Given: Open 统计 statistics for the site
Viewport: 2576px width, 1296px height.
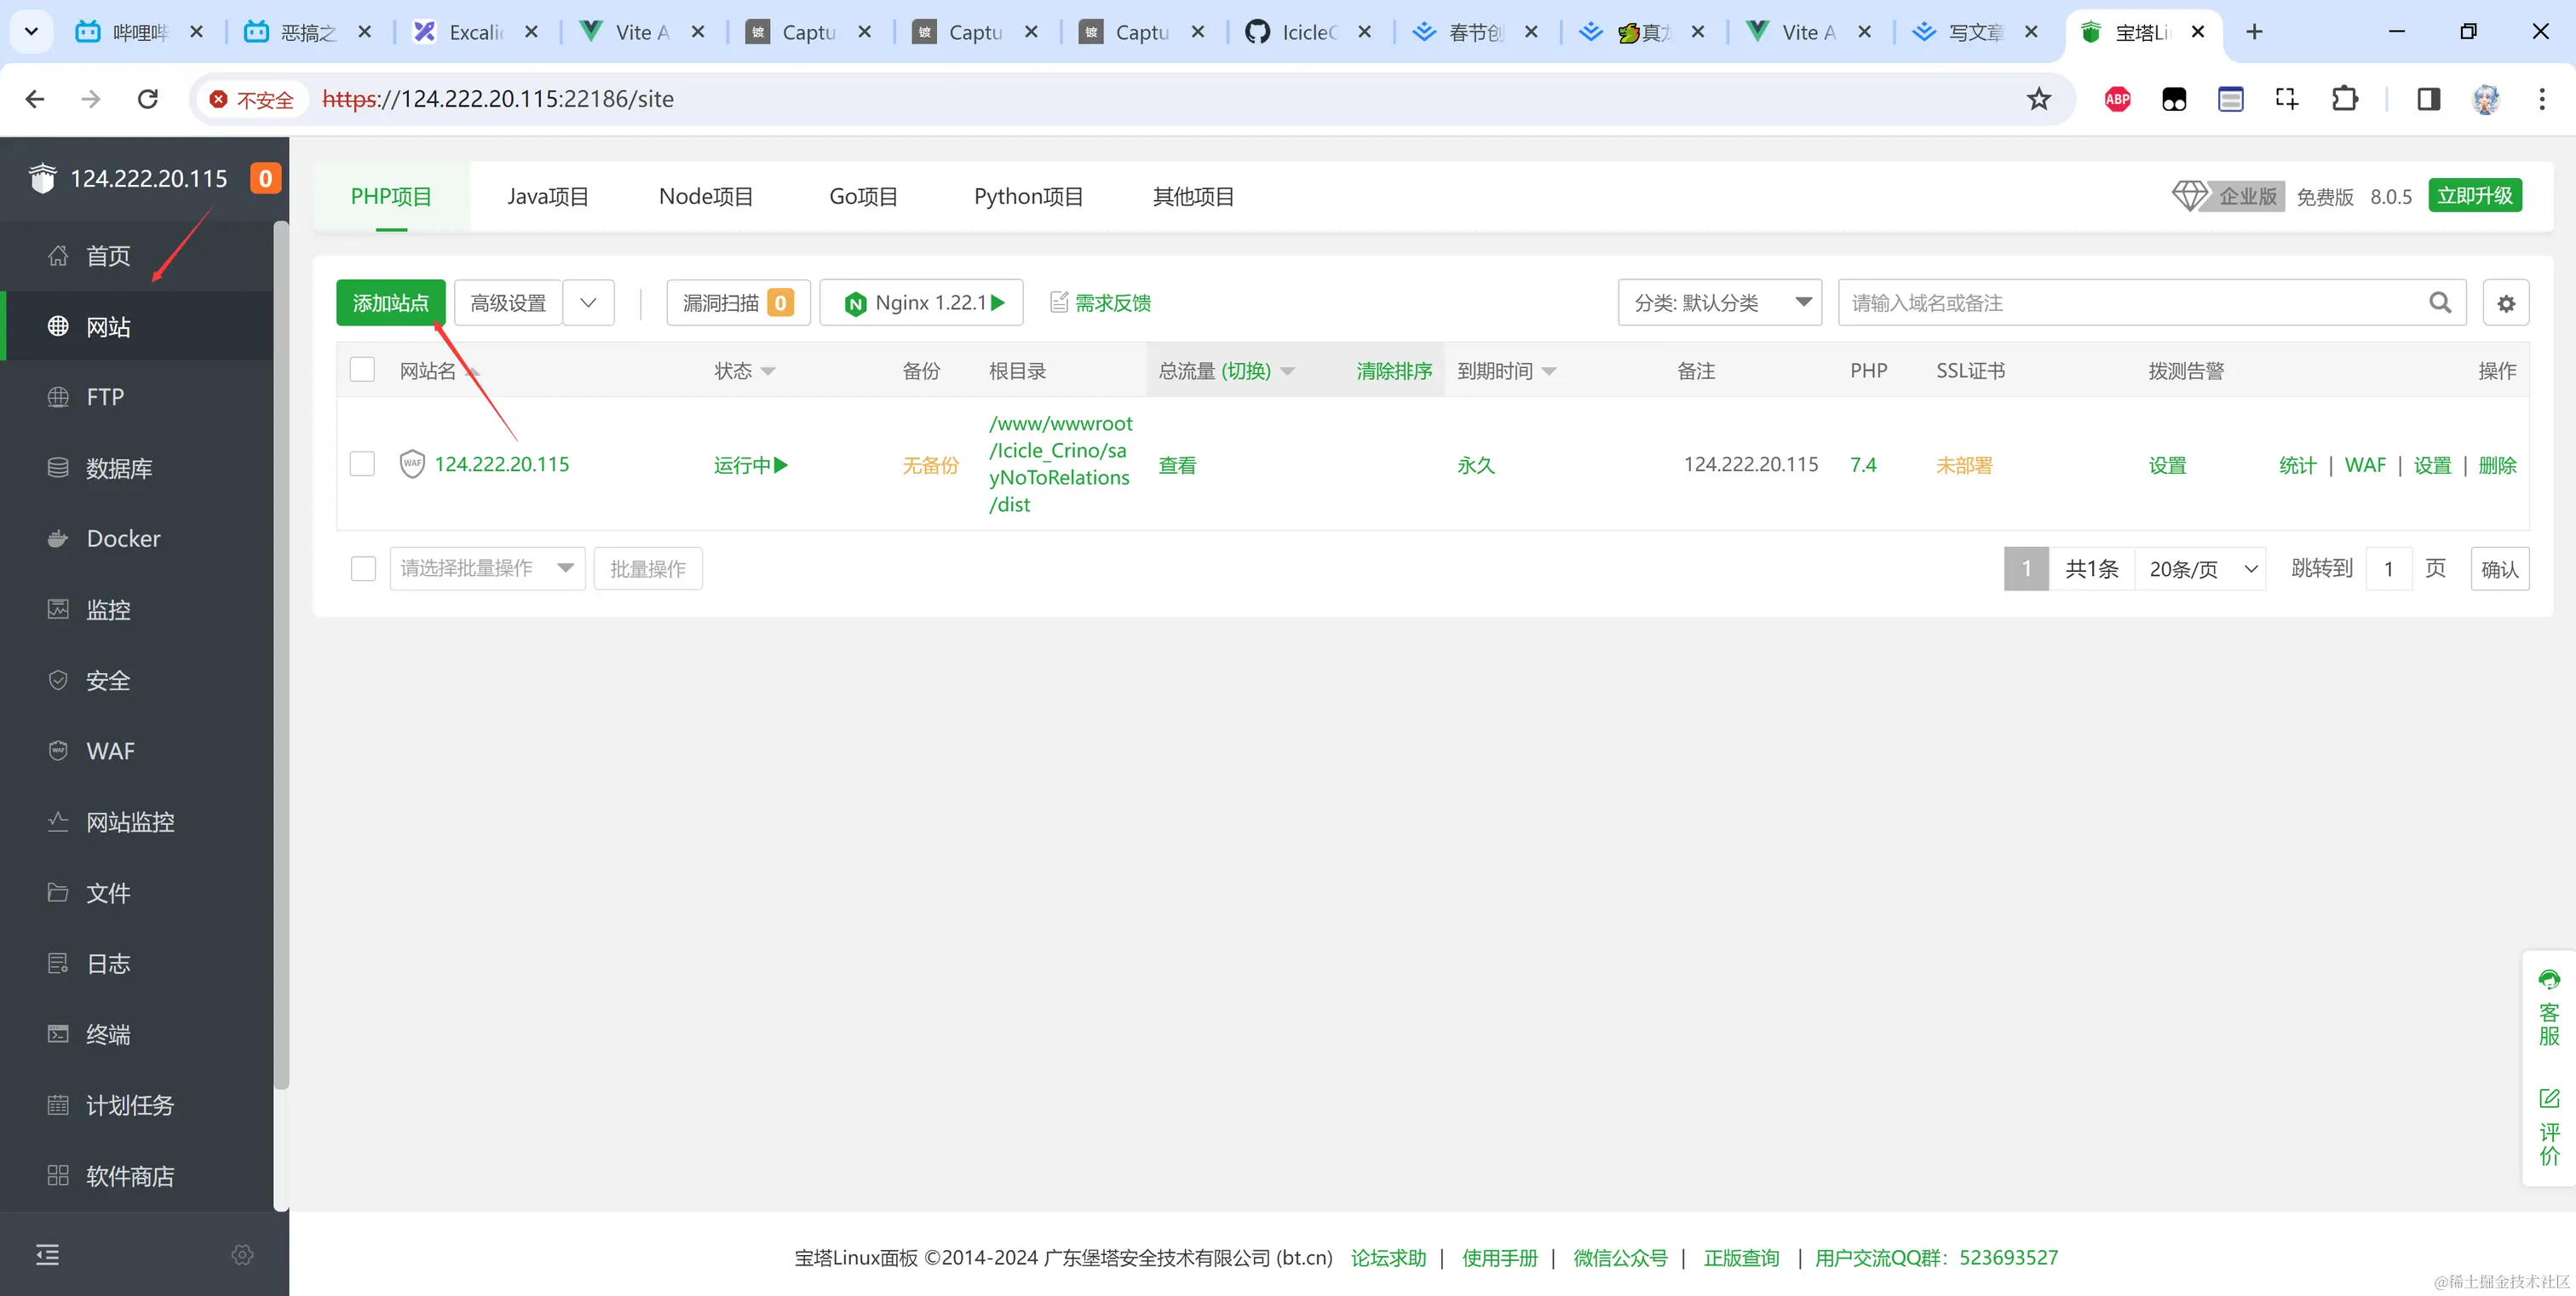Looking at the screenshot, I should 2297,465.
